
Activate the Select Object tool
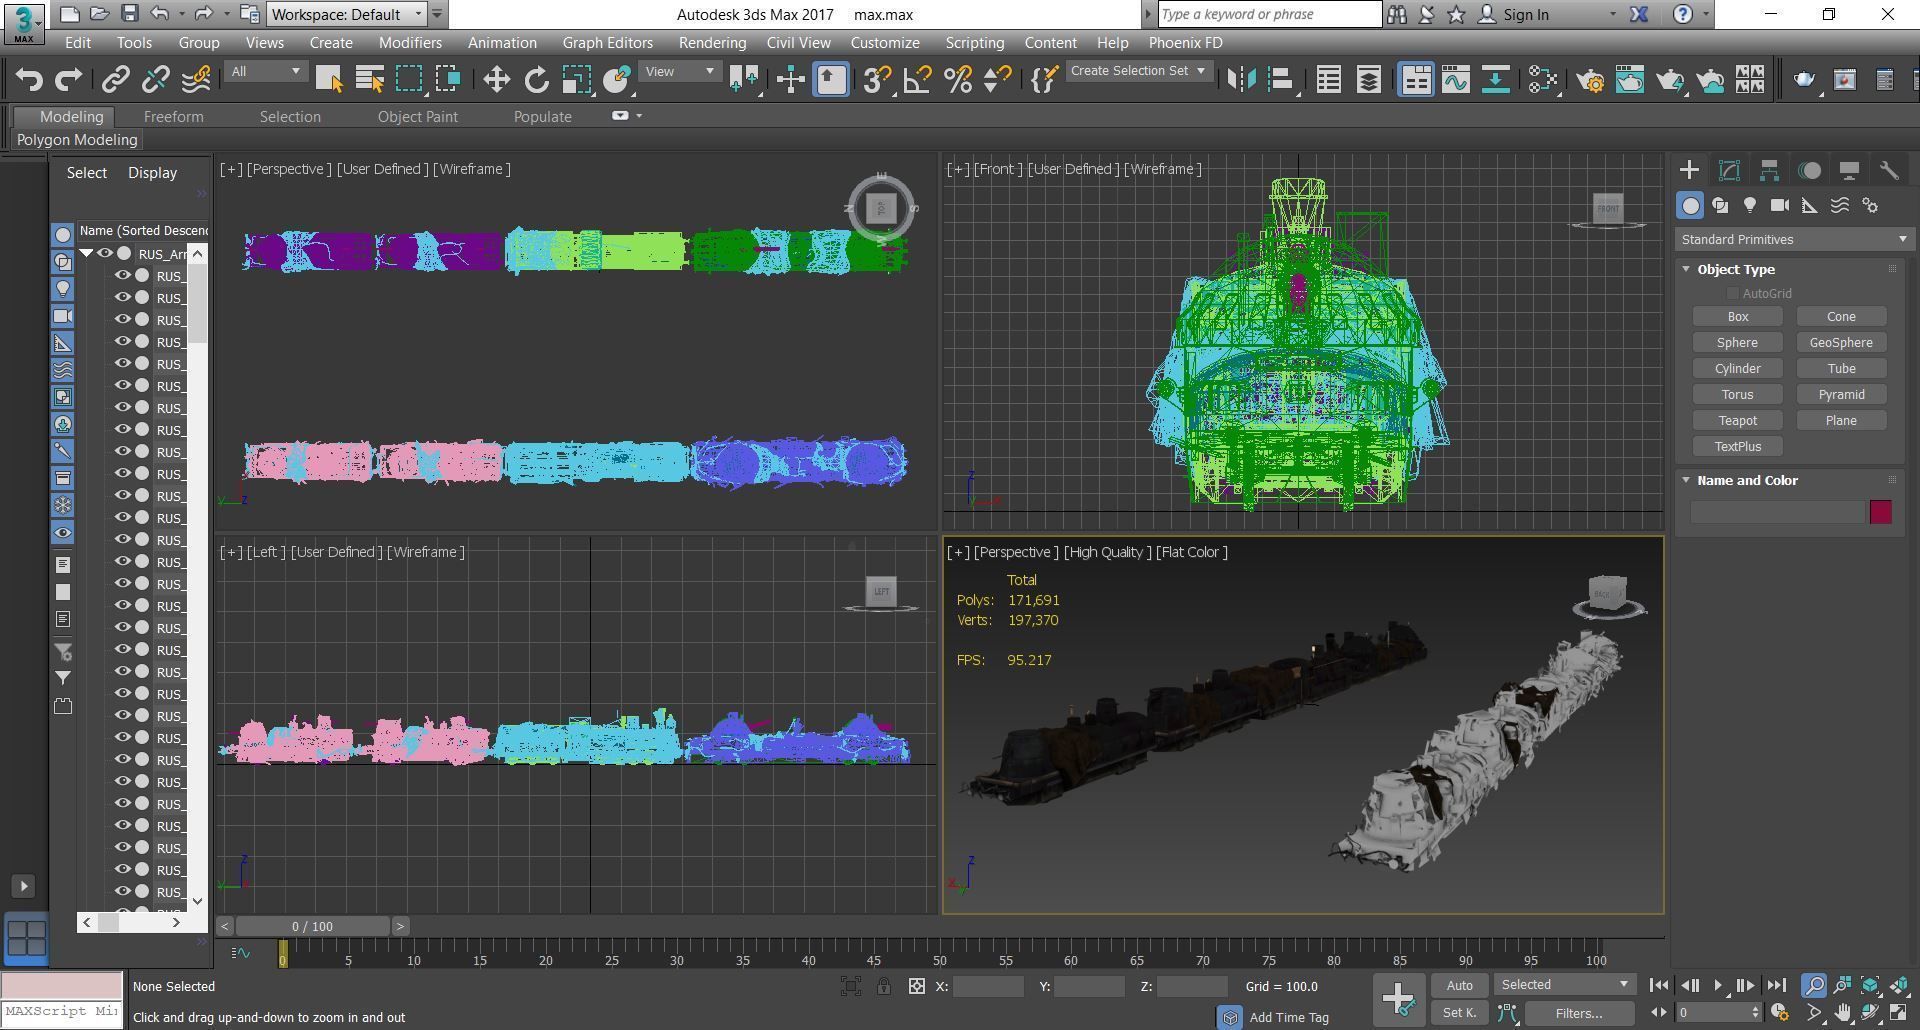coord(329,80)
